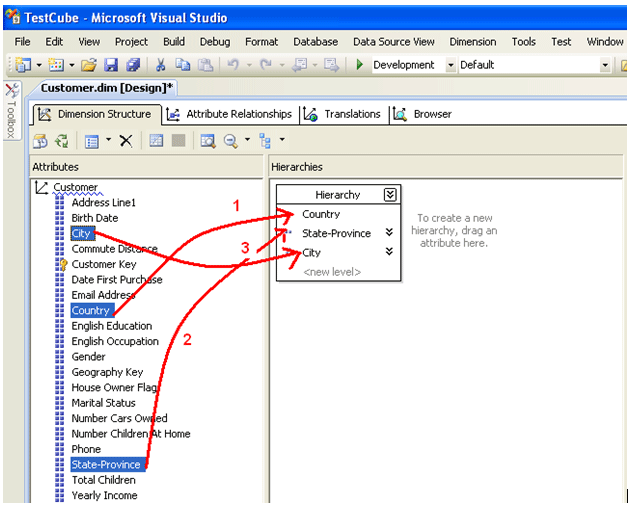Click the <new level> placeholder in Hierarchy
This screenshot has height=510, width=628.
[332, 272]
